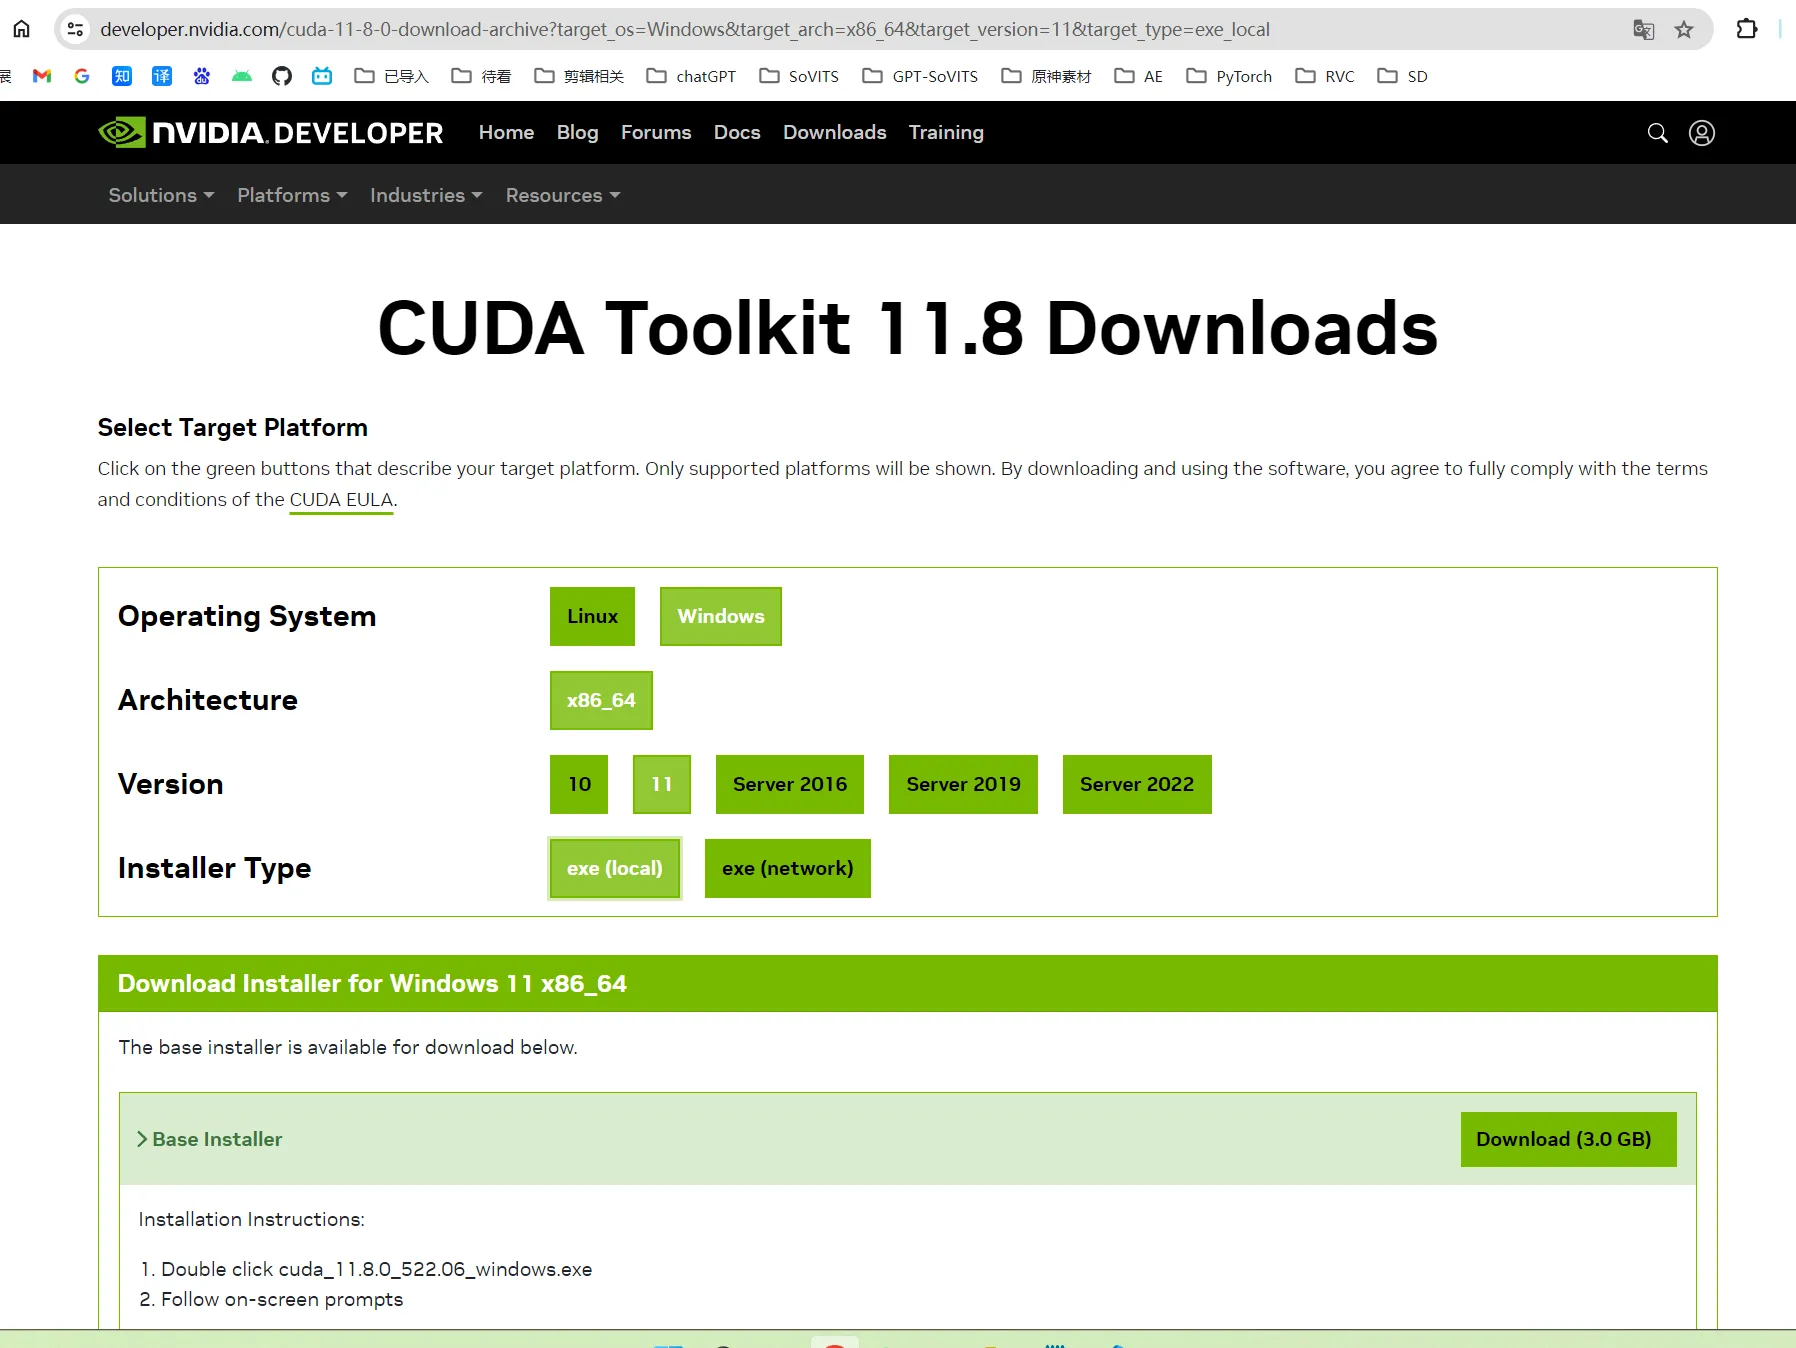The height and width of the screenshot is (1348, 1796).
Task: Open the GitHub bookmark icon
Action: pos(282,76)
